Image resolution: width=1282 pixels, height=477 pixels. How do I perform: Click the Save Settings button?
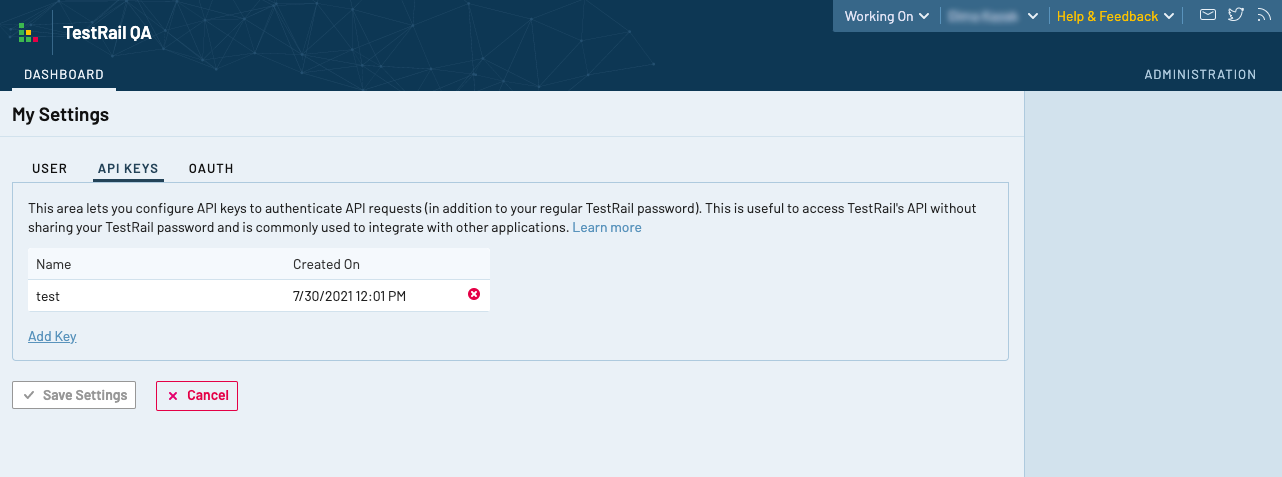pos(74,395)
